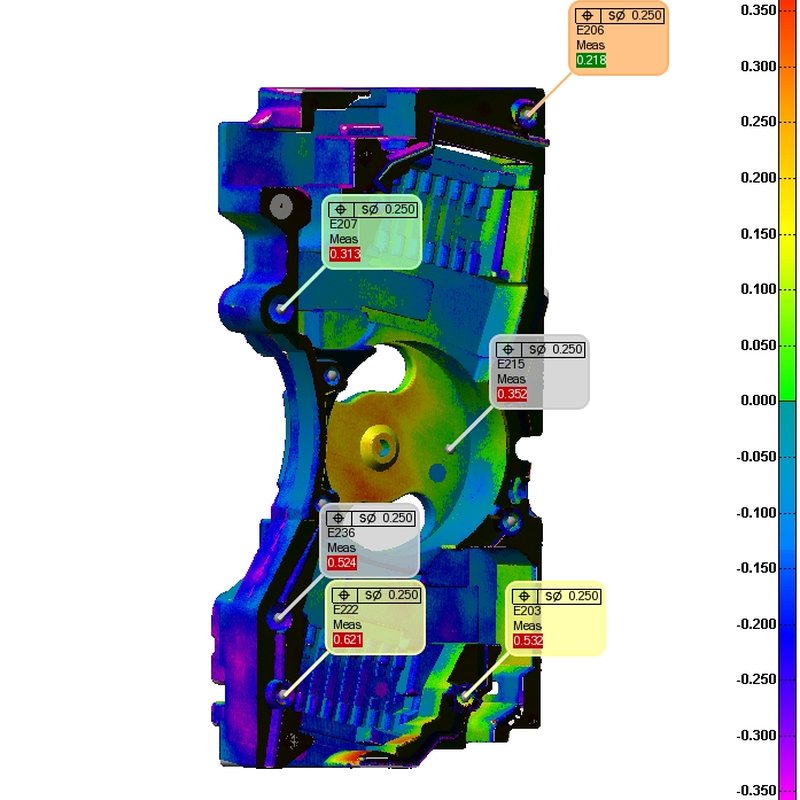Image resolution: width=800 pixels, height=800 pixels.
Task: Select the red measured value 0.621
Action: (347, 640)
